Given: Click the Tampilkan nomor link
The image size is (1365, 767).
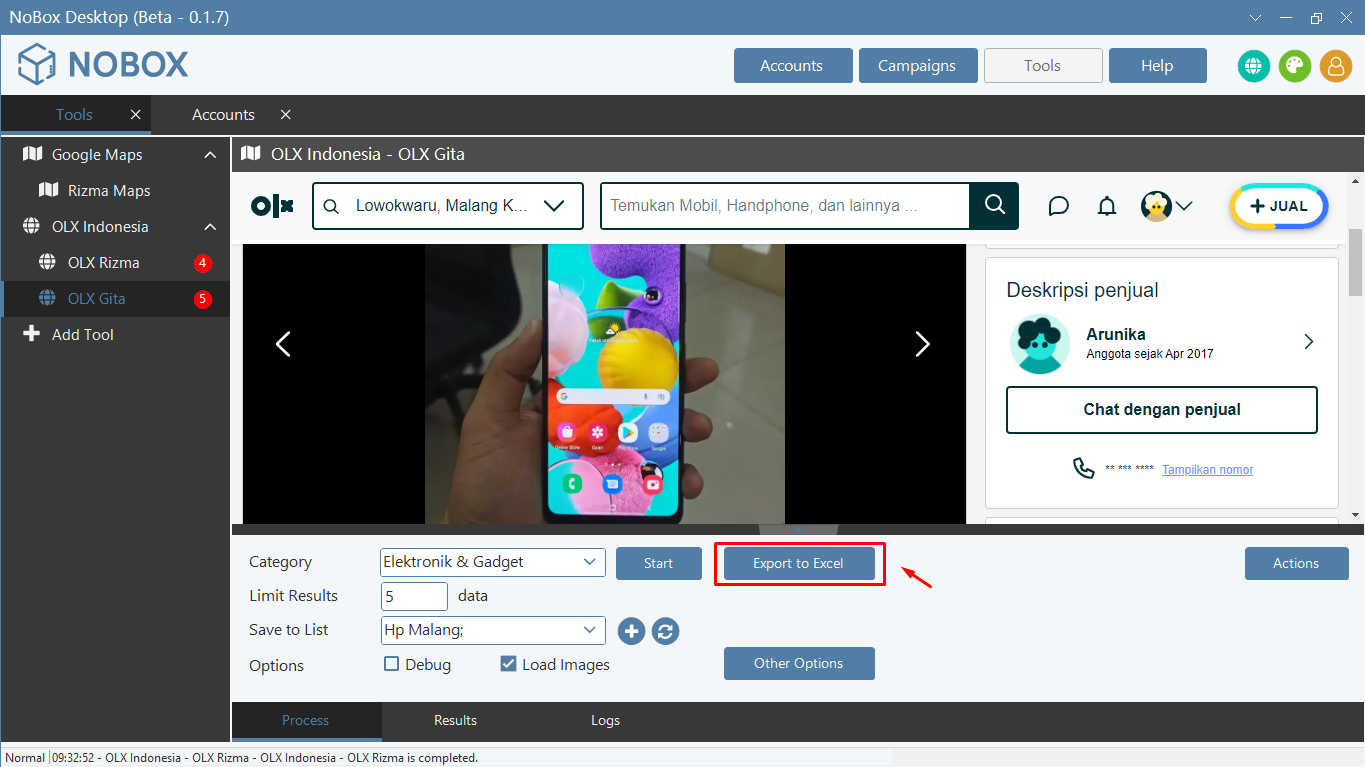Looking at the screenshot, I should pyautogui.click(x=1207, y=469).
